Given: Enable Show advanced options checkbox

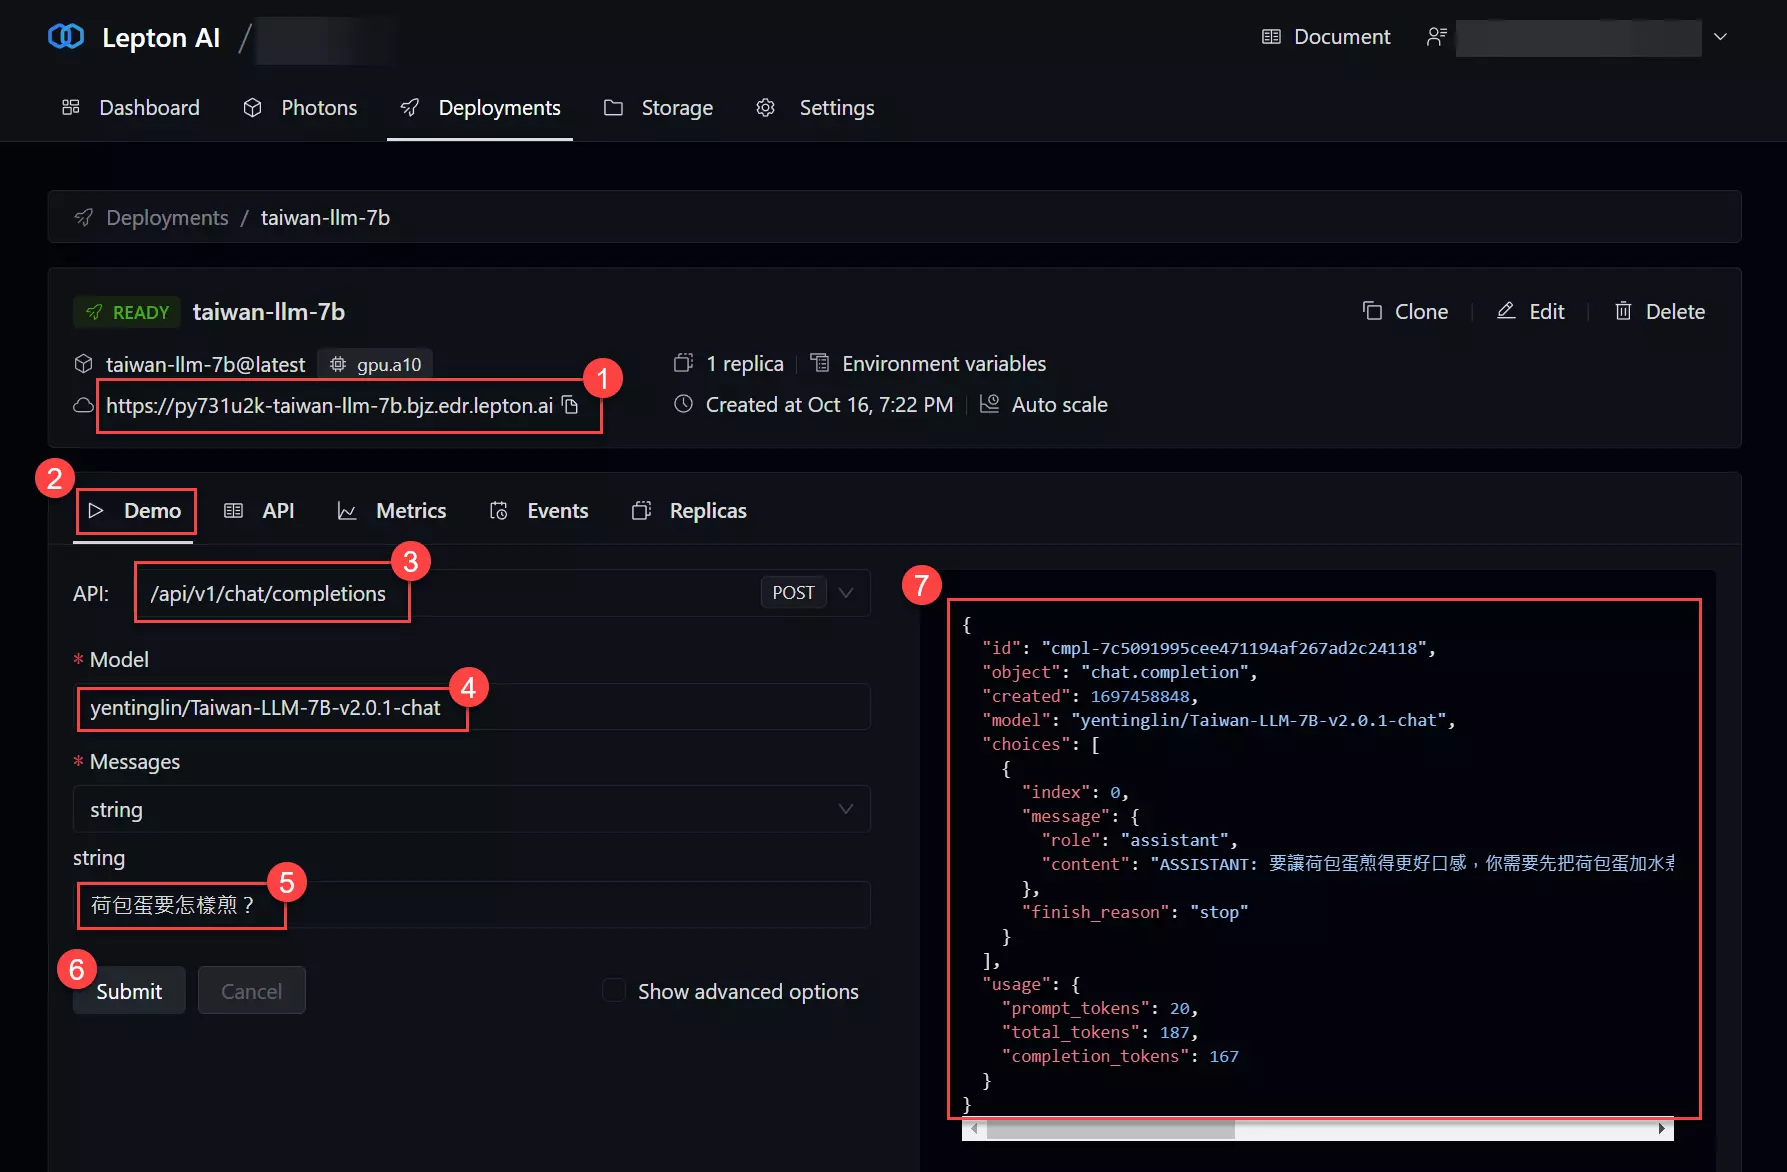Looking at the screenshot, I should (614, 990).
